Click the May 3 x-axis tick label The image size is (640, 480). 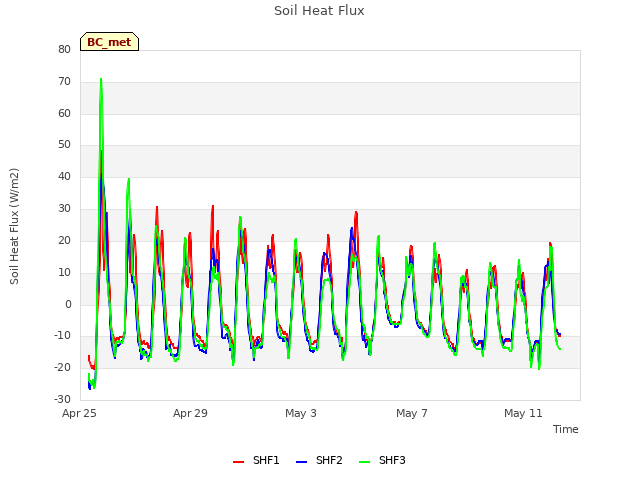click(301, 413)
